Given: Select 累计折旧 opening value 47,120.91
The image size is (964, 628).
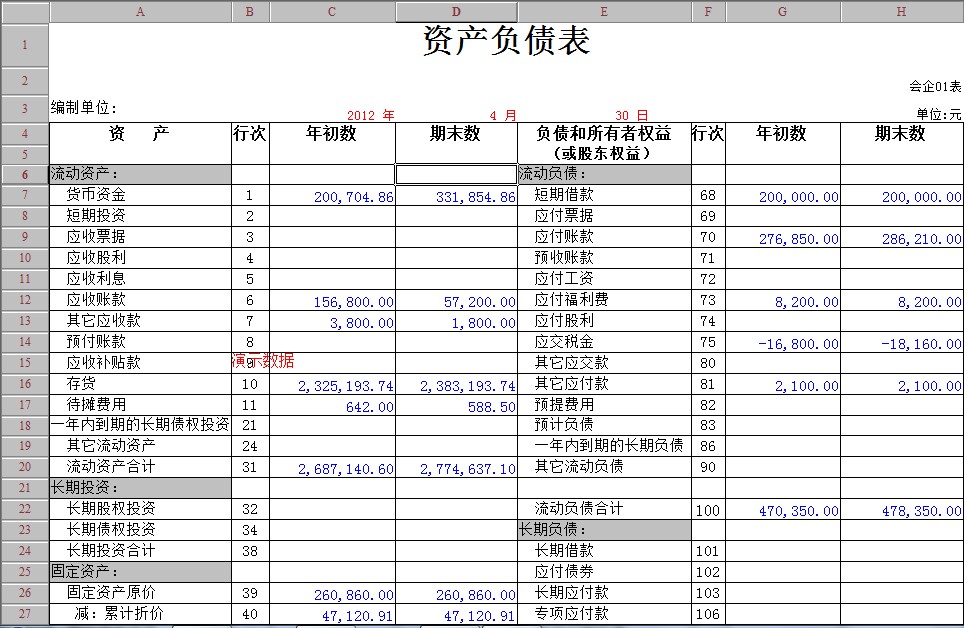Looking at the screenshot, I should [x=357, y=616].
